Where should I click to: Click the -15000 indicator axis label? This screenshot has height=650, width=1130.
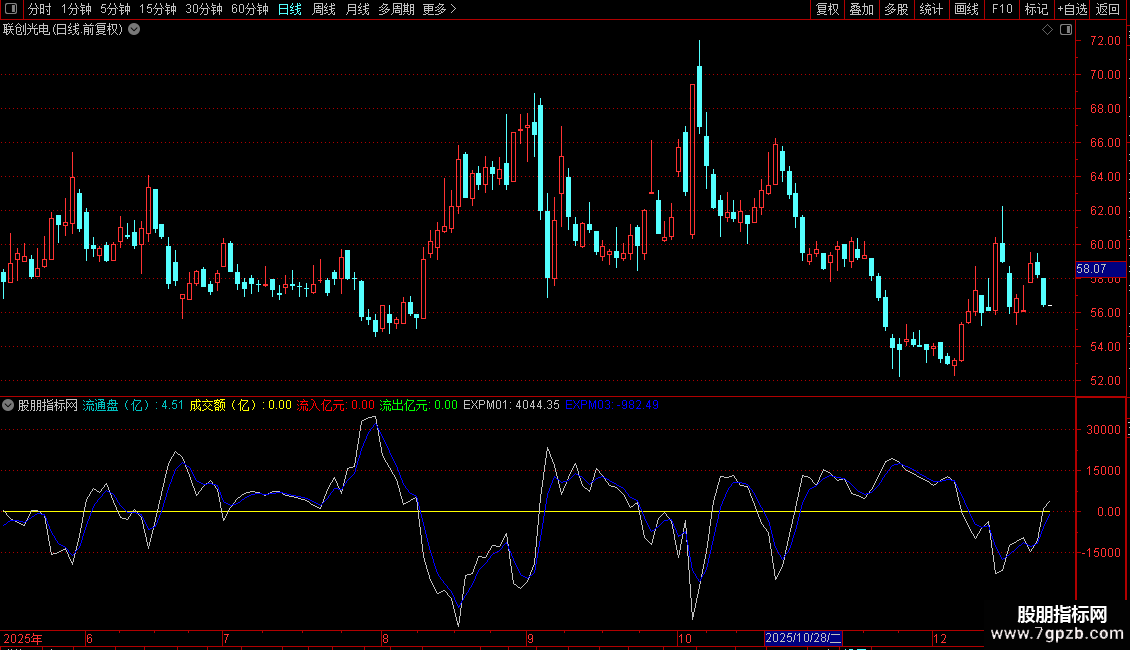(1101, 553)
